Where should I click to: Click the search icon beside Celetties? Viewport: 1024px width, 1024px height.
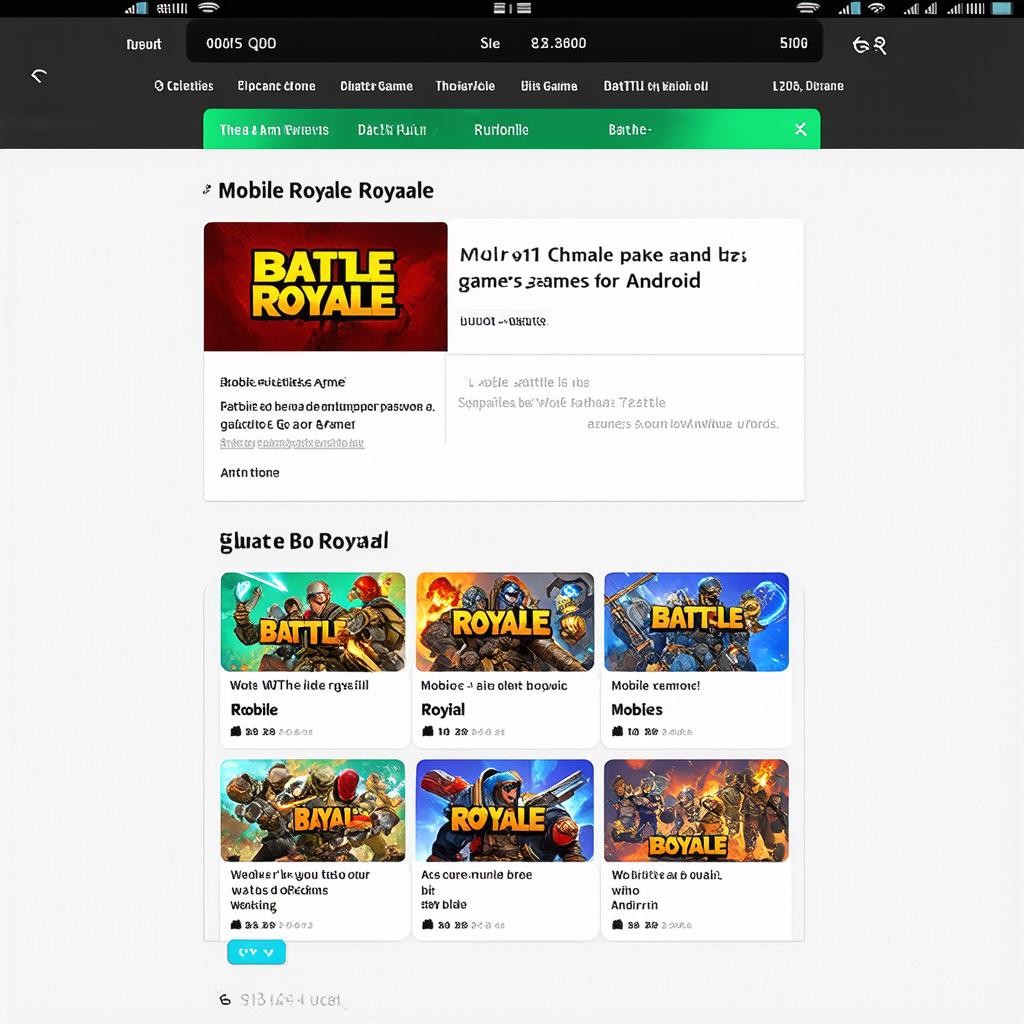click(159, 86)
